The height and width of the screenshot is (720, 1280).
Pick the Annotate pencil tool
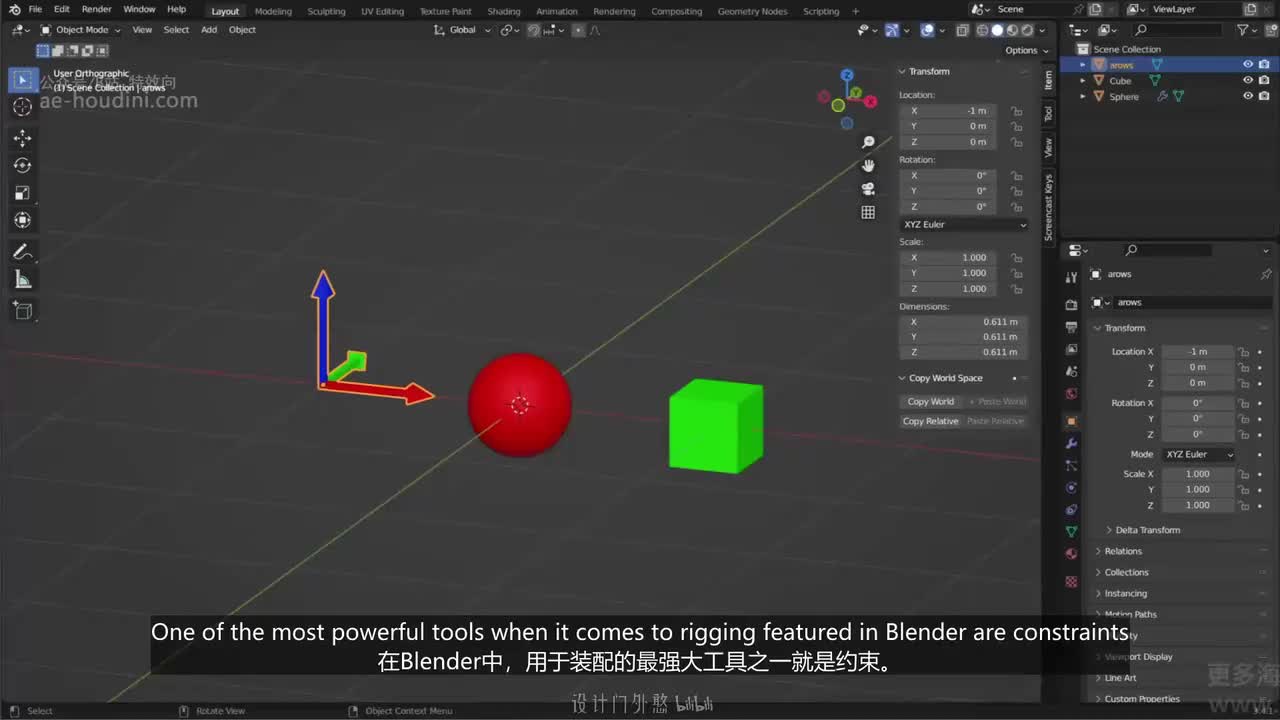click(22, 252)
